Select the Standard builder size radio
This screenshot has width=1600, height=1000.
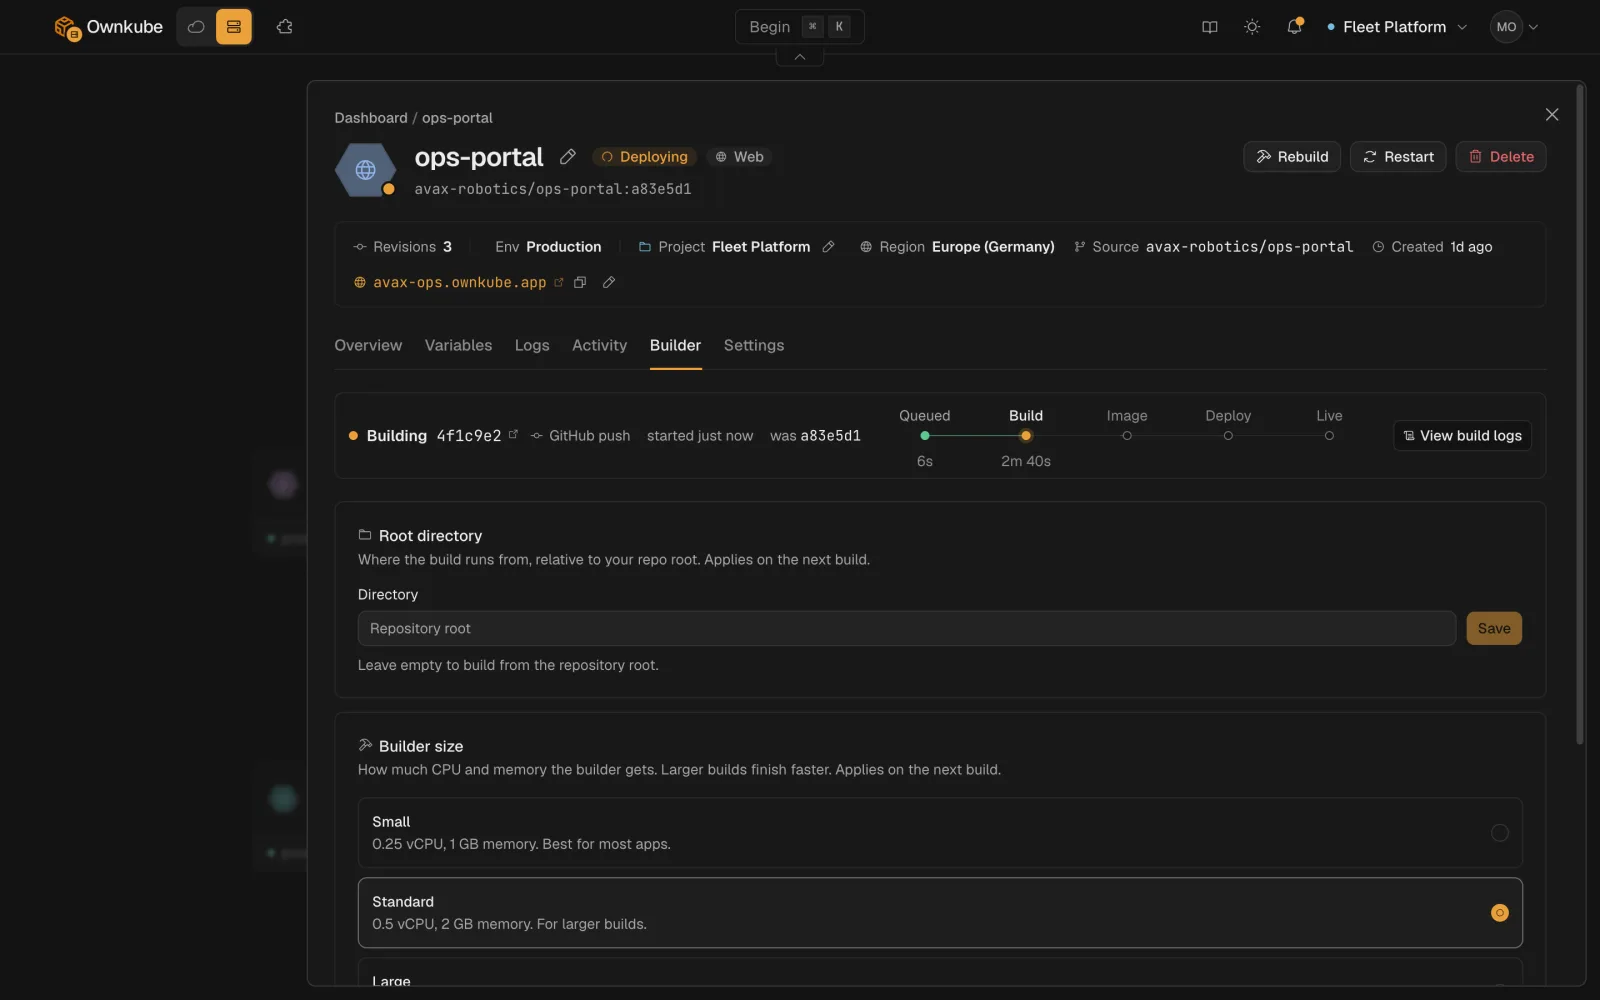pyautogui.click(x=1500, y=913)
